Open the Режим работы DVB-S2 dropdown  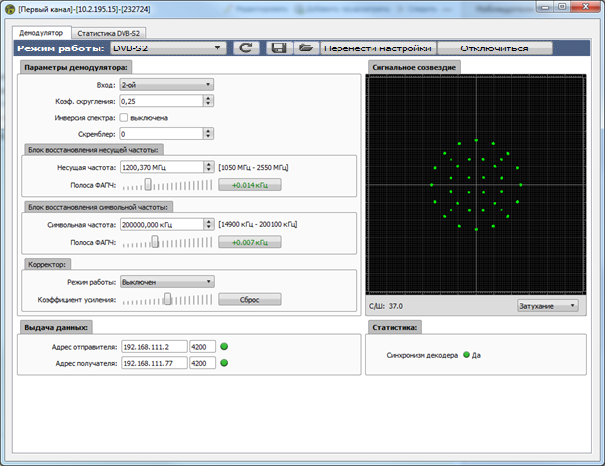coord(167,47)
